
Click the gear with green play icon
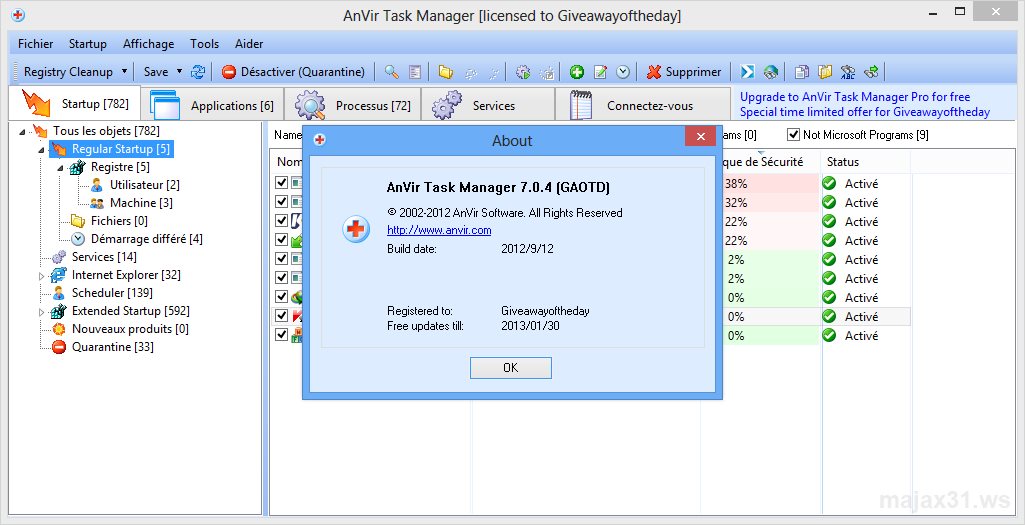tap(523, 72)
